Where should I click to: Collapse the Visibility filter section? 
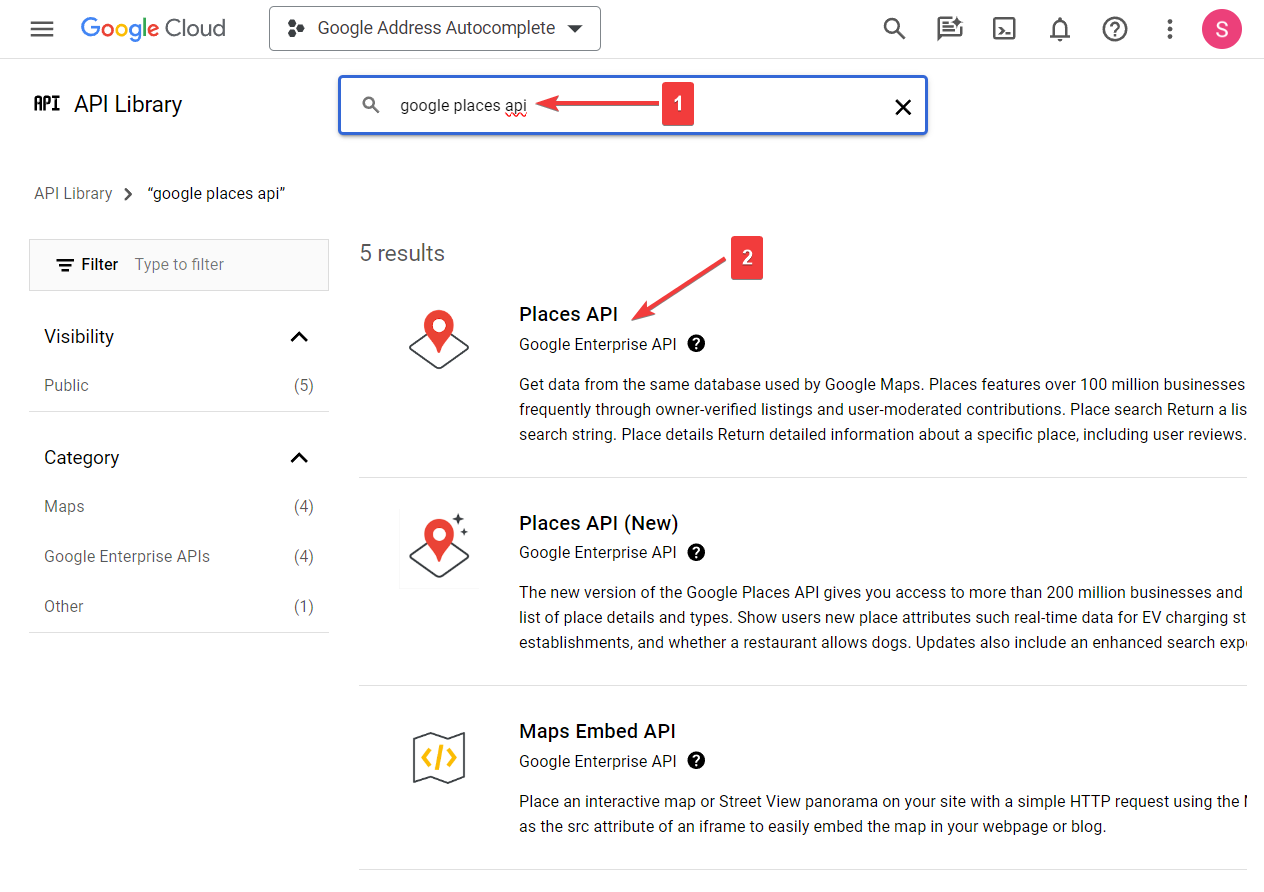(x=299, y=337)
